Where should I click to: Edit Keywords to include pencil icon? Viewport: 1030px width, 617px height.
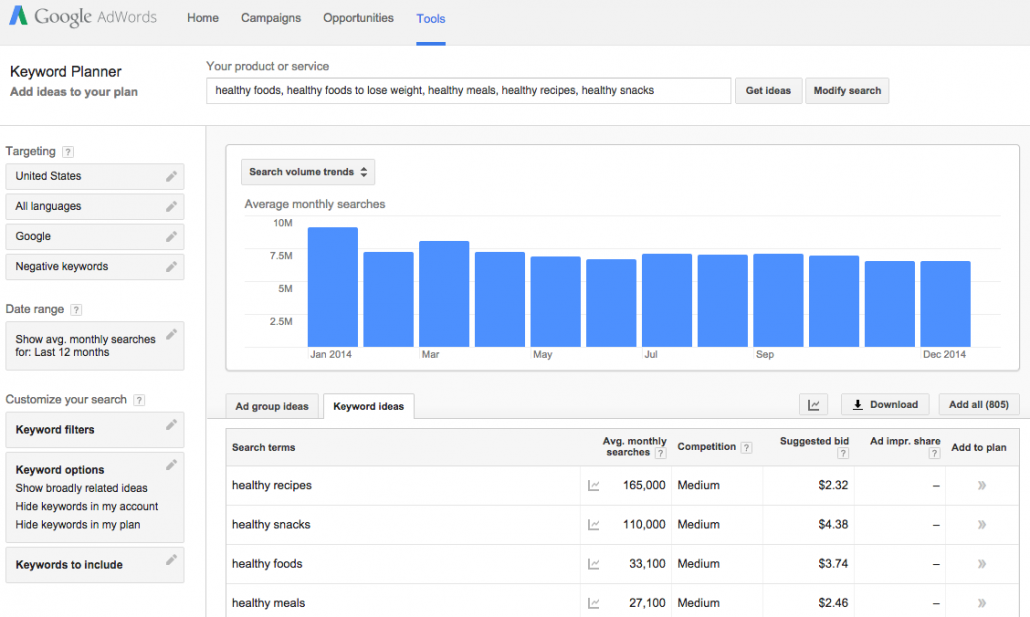[171, 560]
